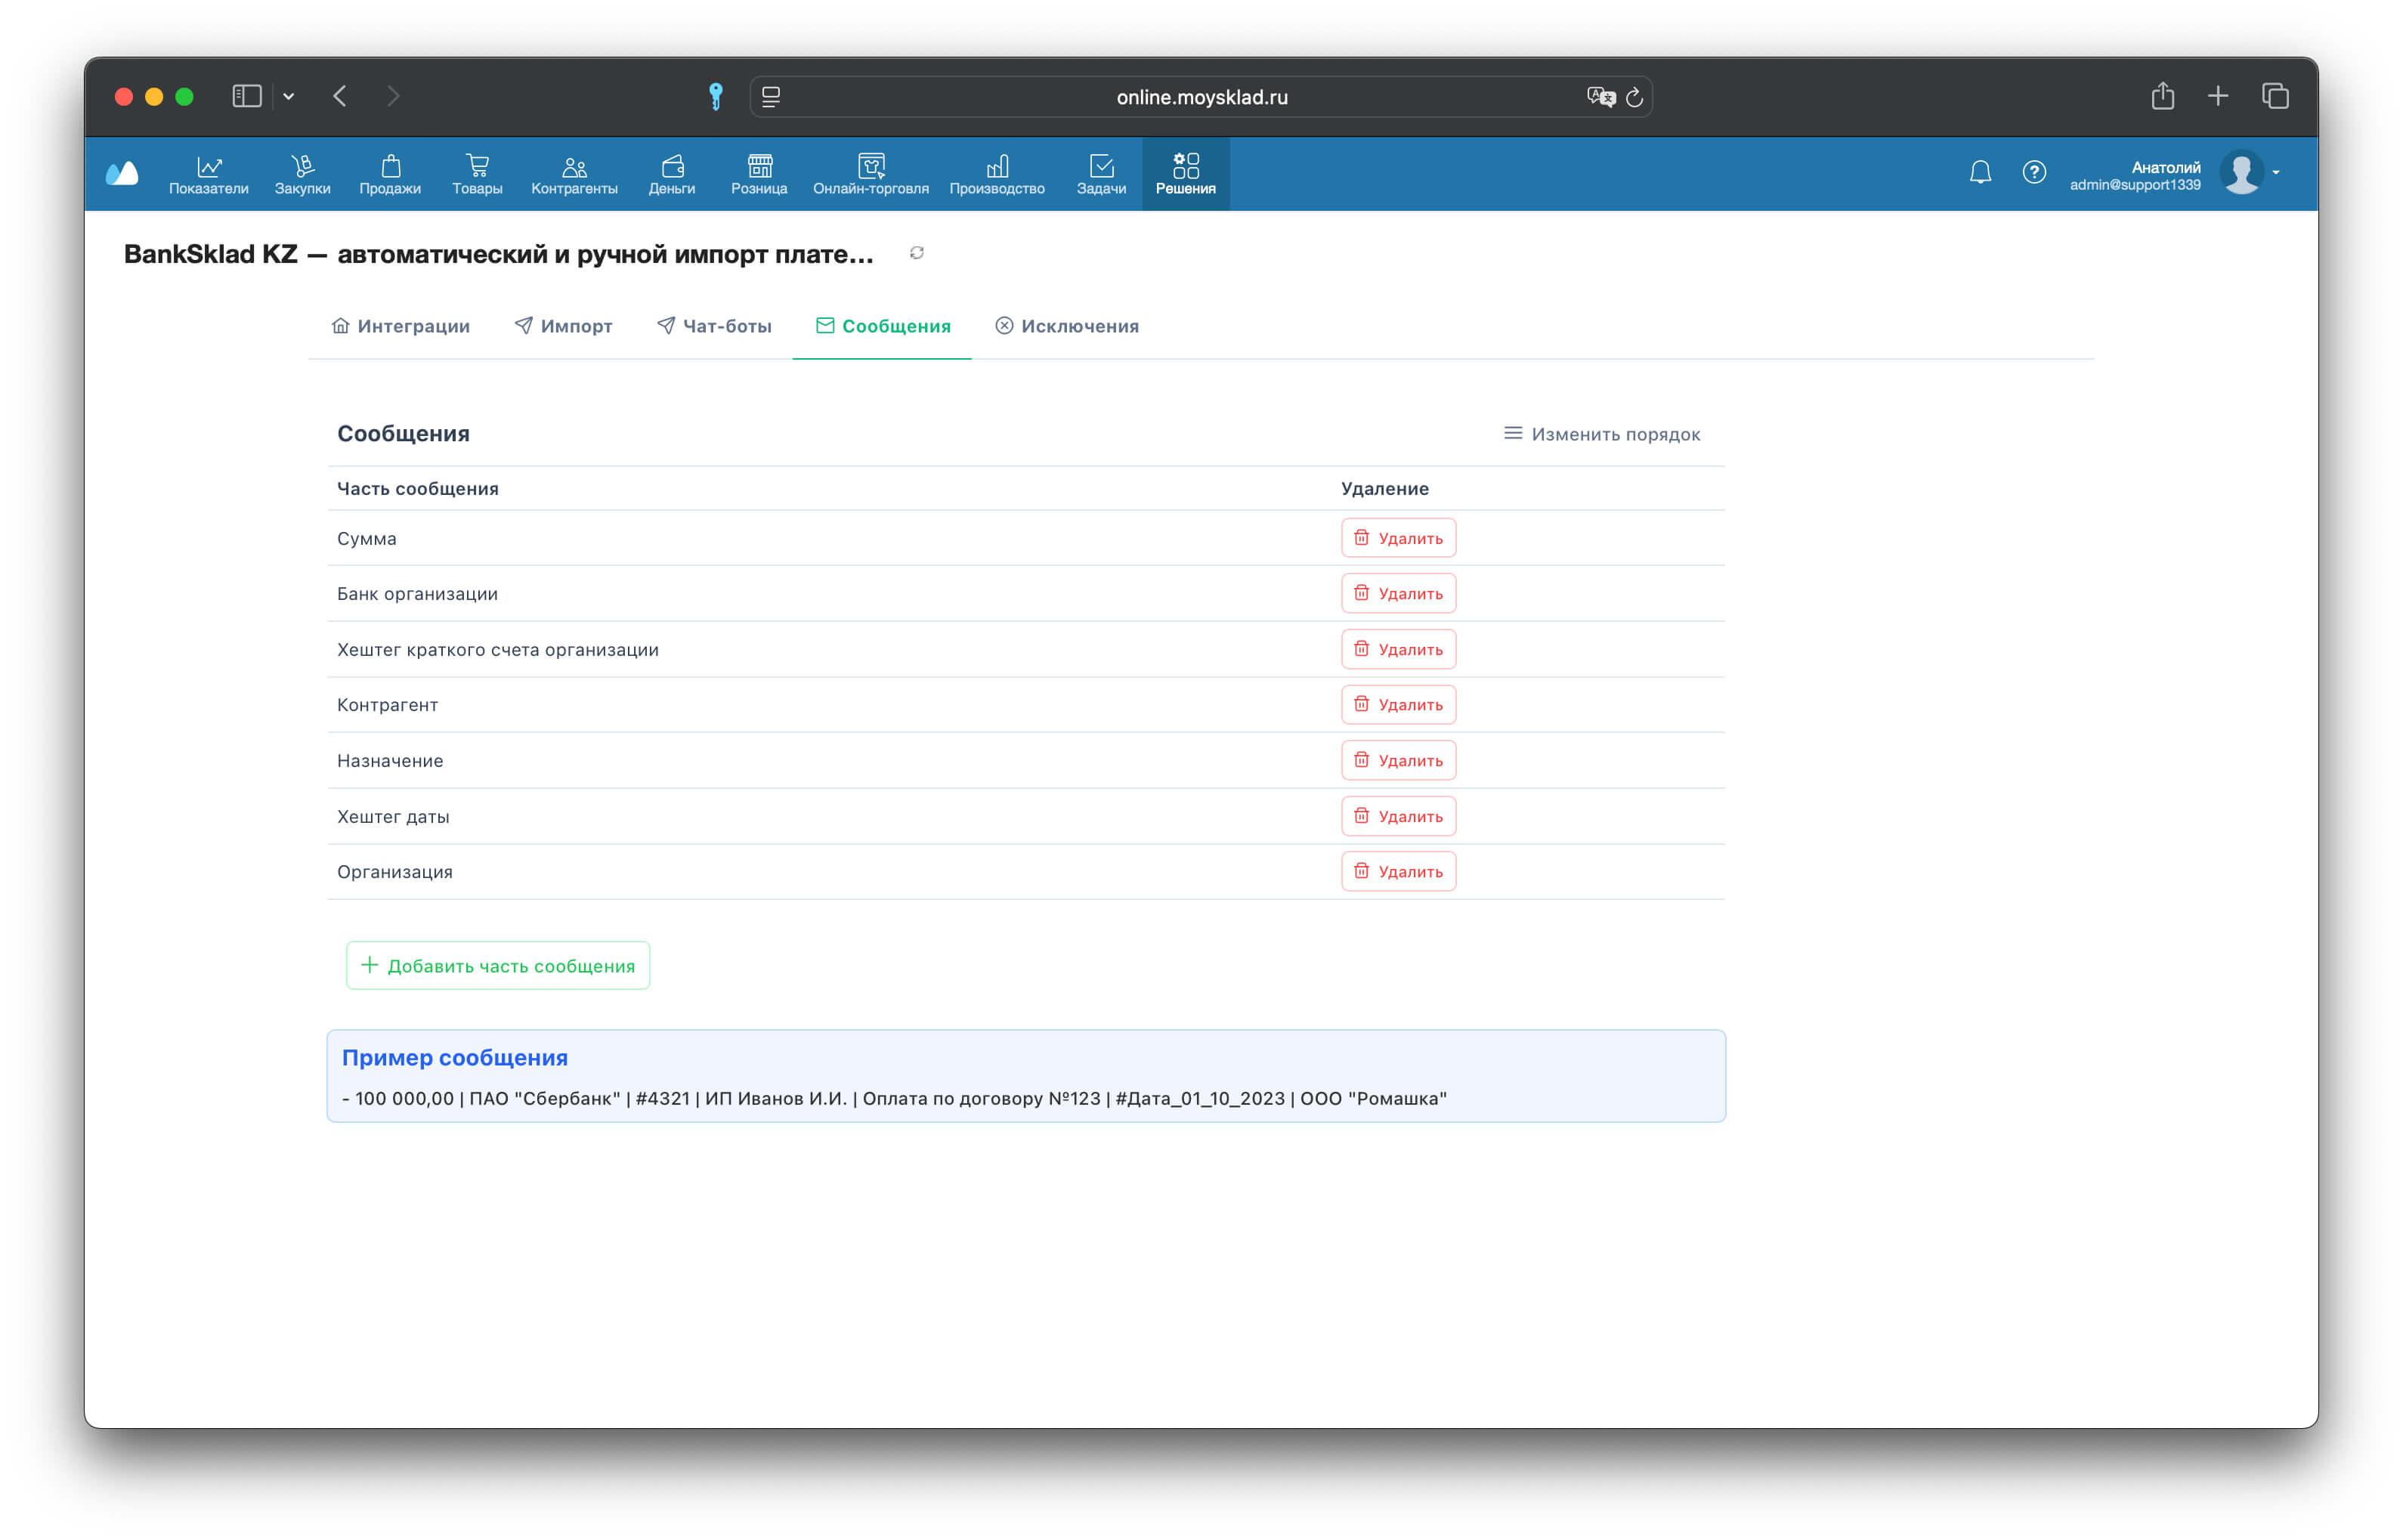Open the Safari Share menu
The width and height of the screenshot is (2403, 1540).
[2162, 95]
